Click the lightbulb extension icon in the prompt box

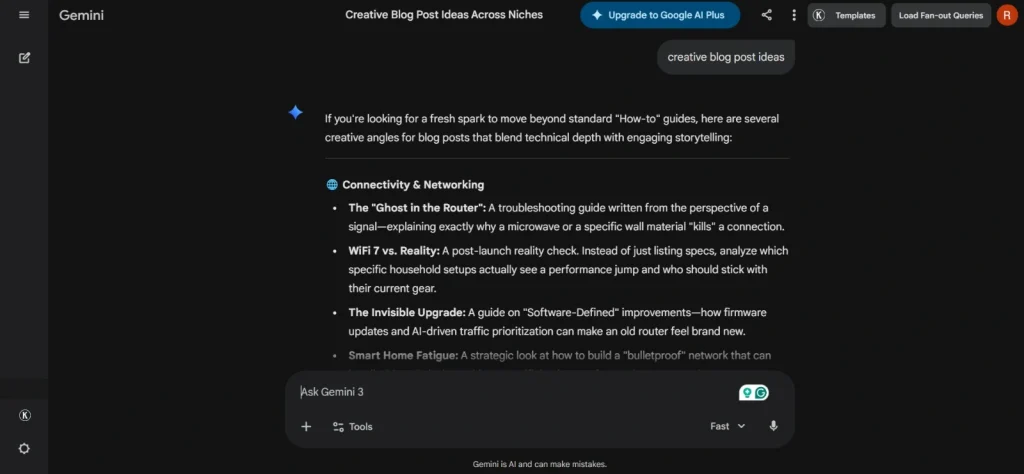pyautogui.click(x=747, y=392)
